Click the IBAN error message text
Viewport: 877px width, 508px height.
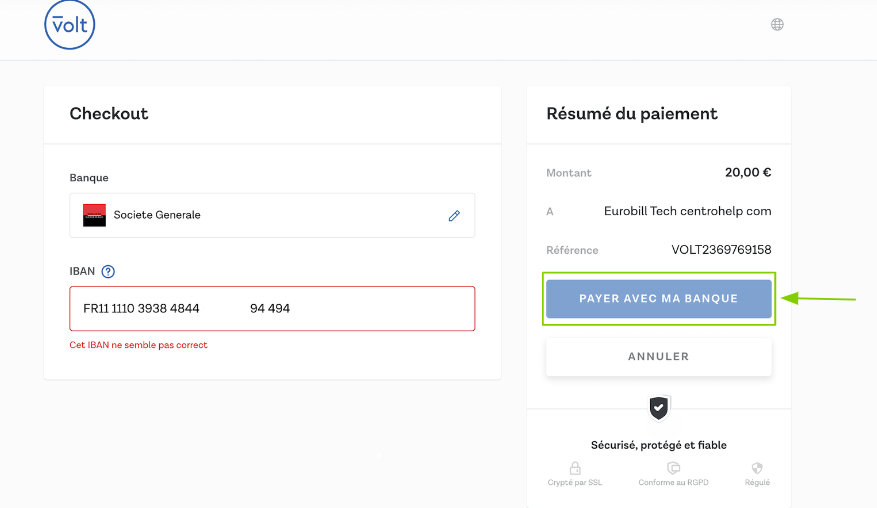(x=138, y=345)
